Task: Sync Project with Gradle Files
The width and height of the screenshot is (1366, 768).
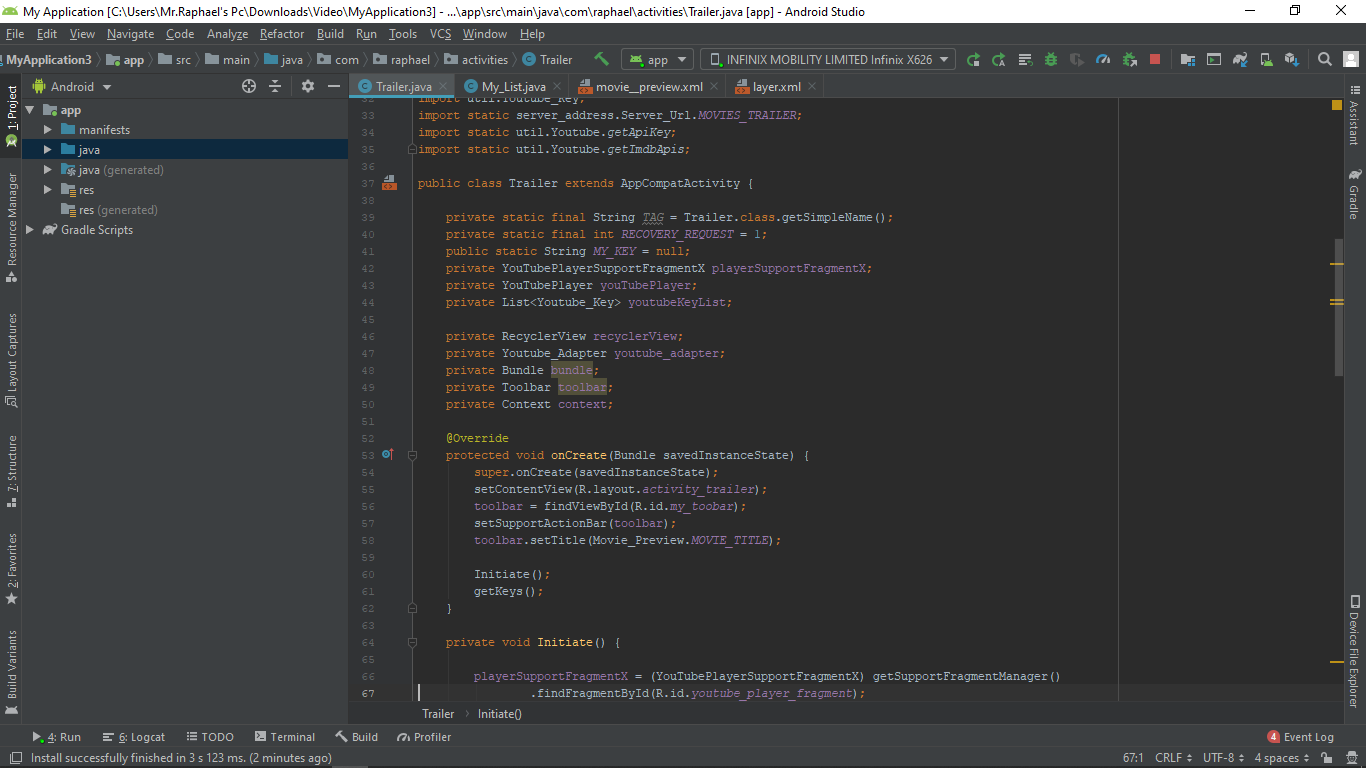Action: (x=1240, y=60)
